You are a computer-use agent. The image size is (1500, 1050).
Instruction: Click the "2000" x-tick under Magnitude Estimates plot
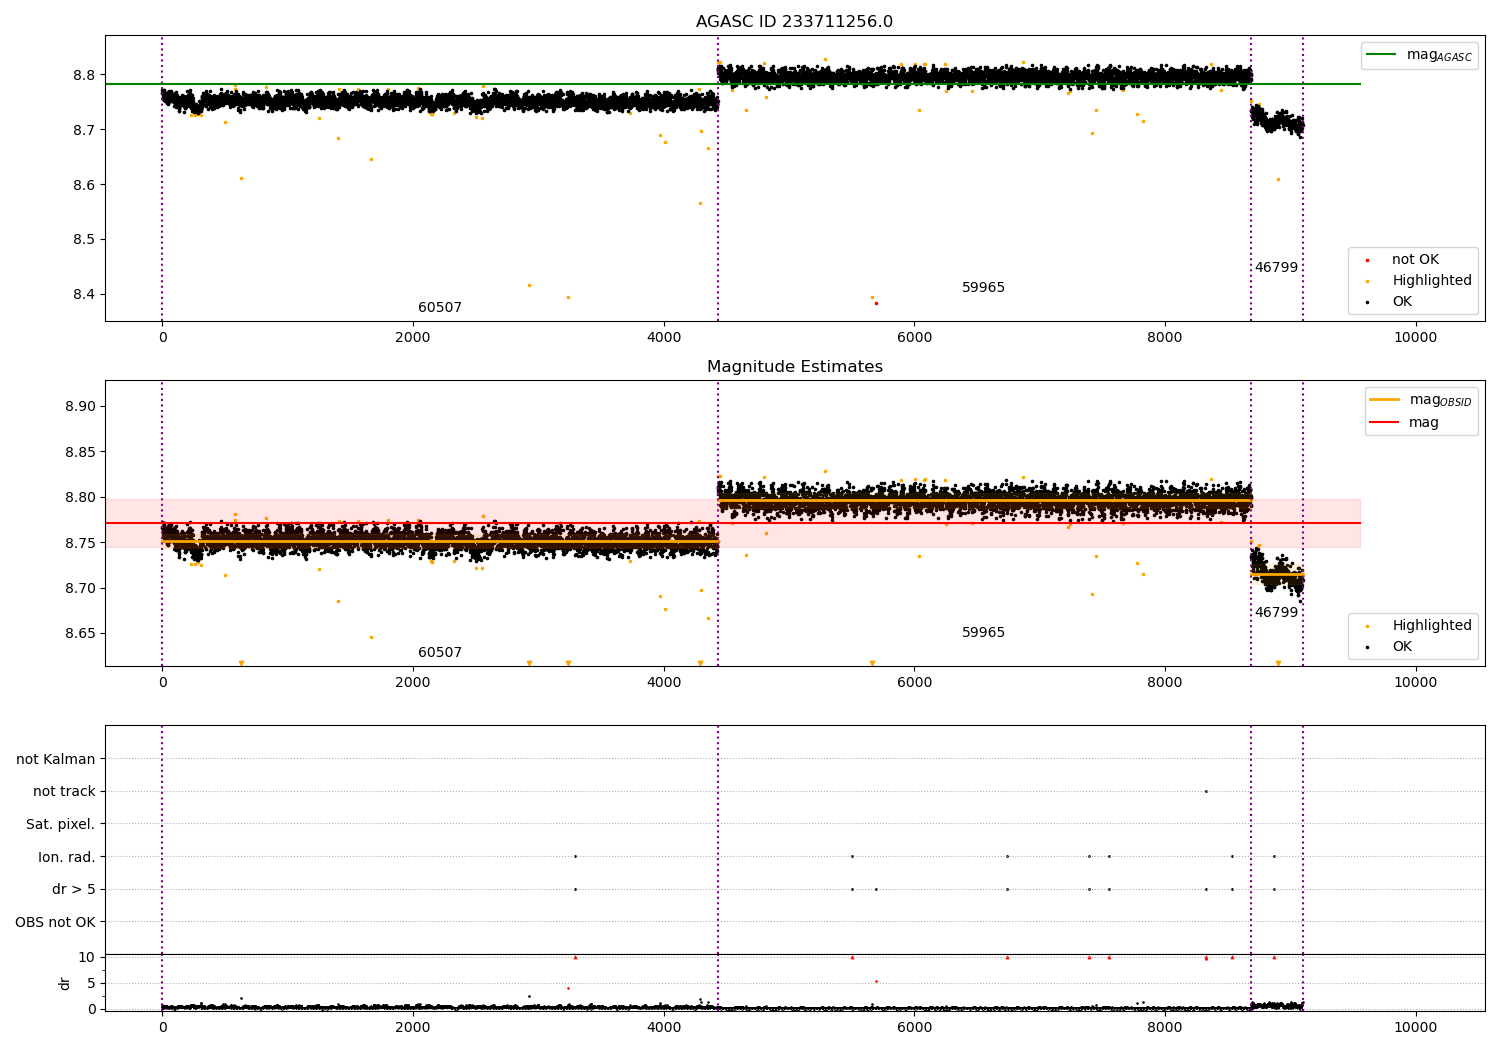(x=413, y=683)
